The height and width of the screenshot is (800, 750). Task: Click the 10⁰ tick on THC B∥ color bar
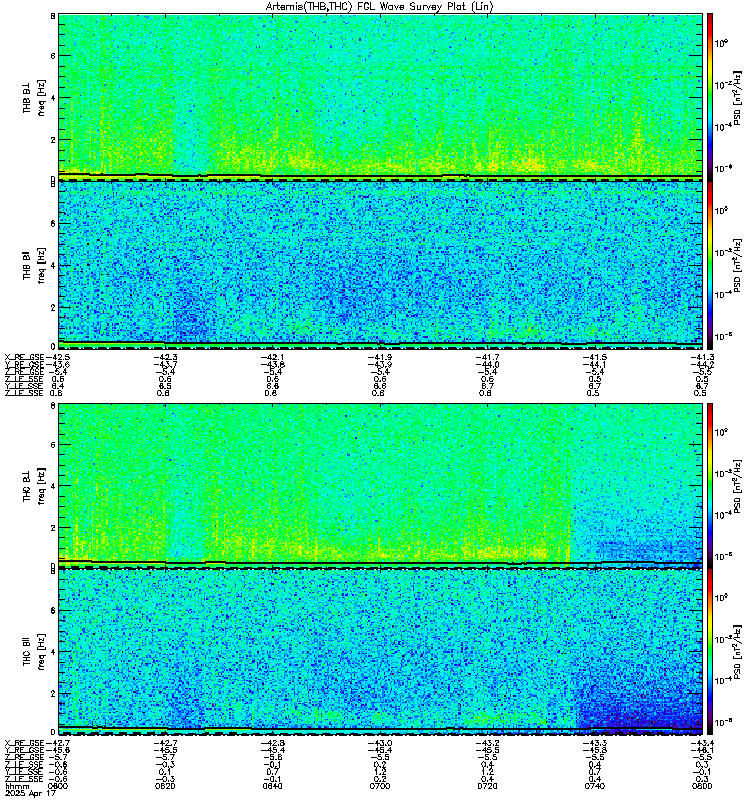(721, 597)
